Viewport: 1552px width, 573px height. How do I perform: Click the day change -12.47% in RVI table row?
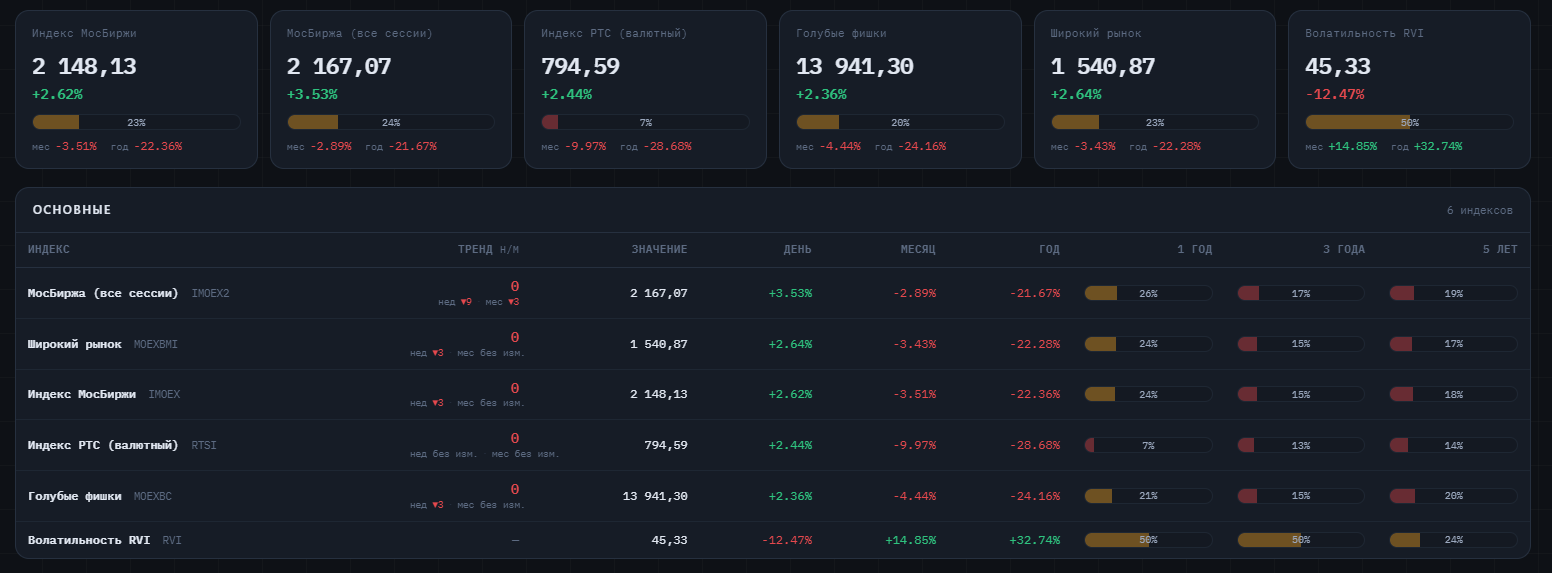pos(787,540)
